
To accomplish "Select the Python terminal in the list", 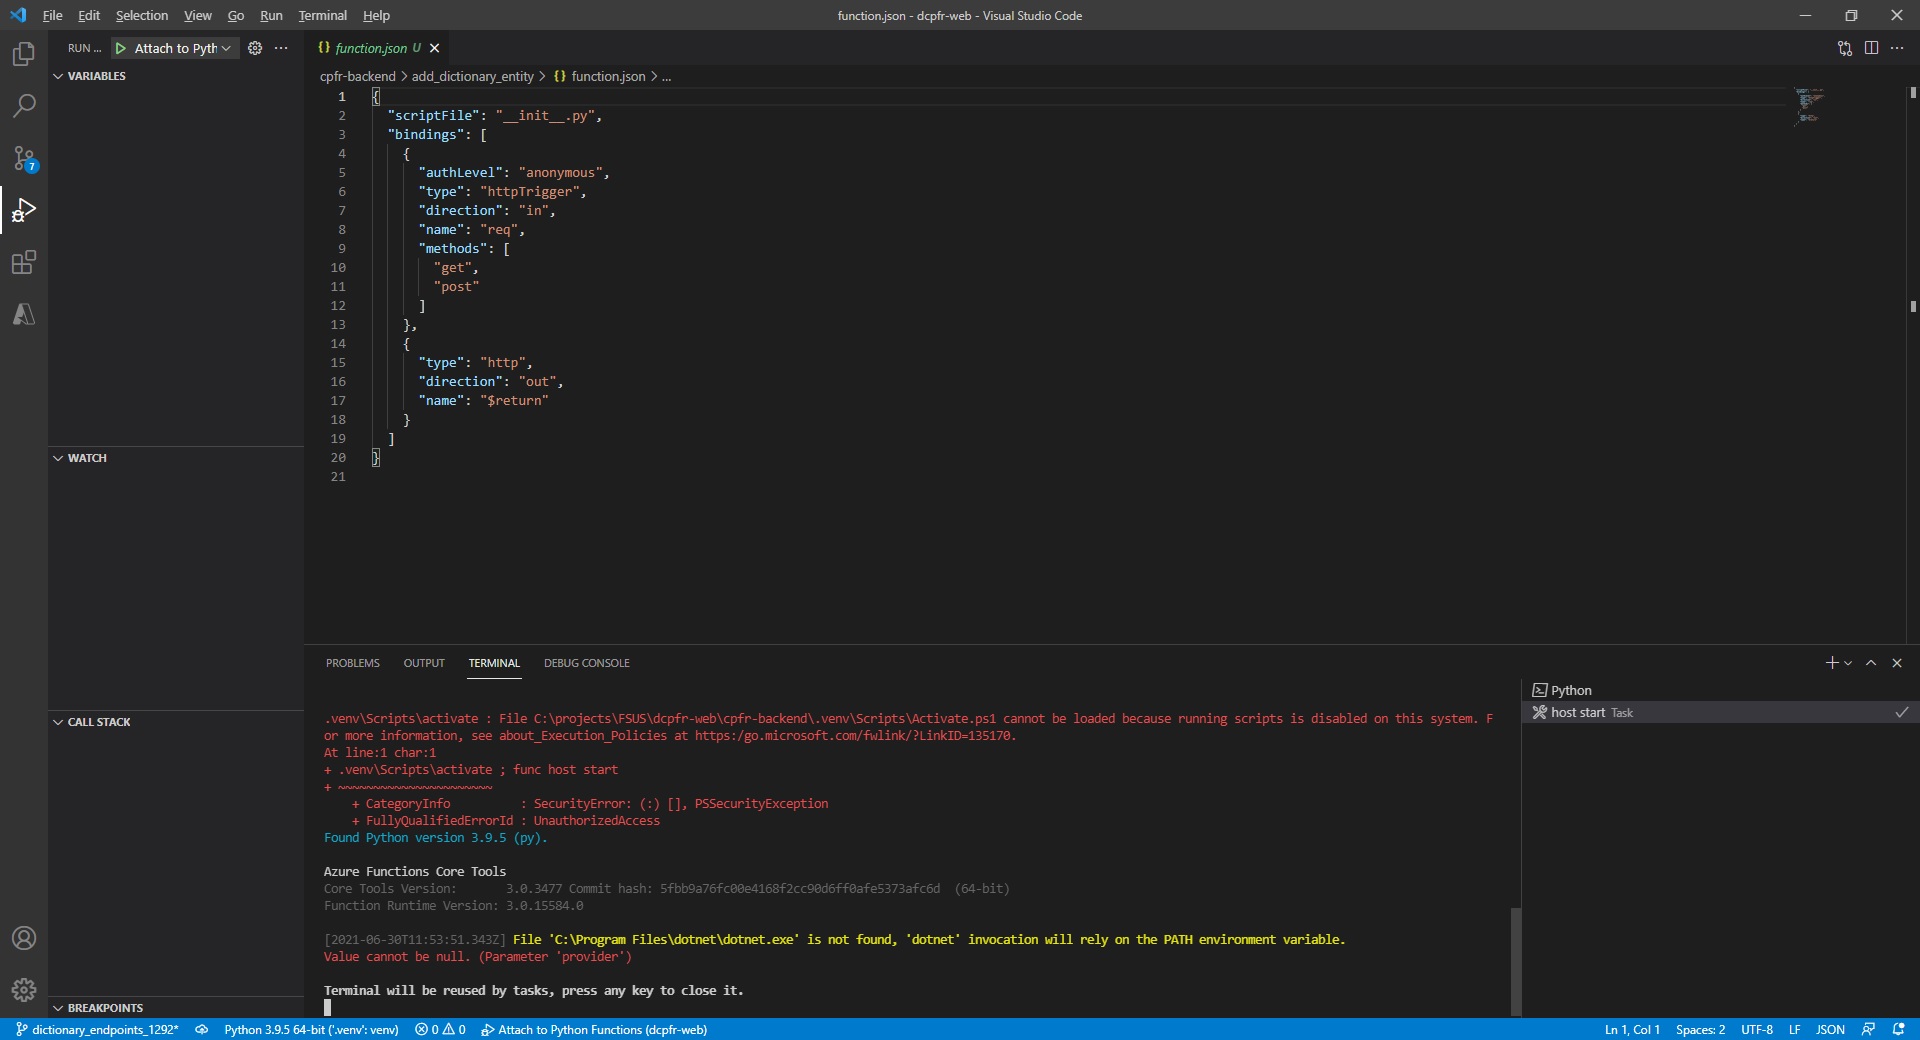I will tap(1720, 690).
